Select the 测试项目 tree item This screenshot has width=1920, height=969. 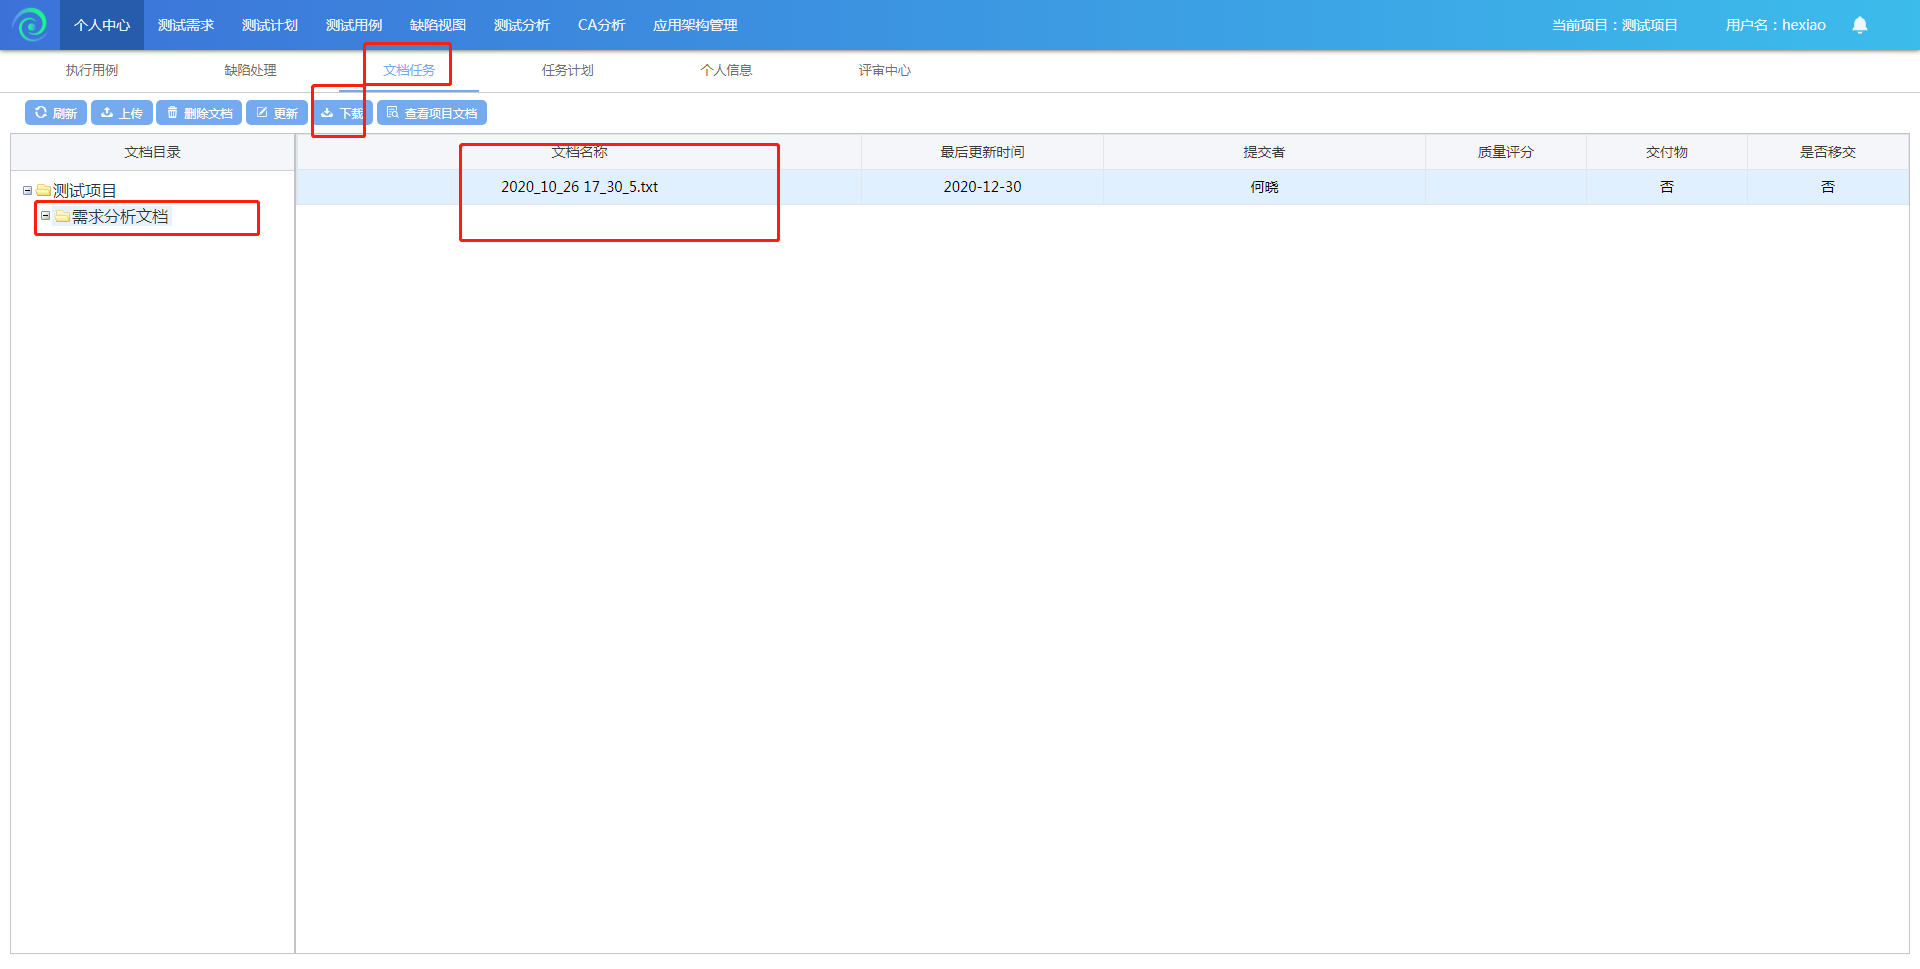[84, 190]
